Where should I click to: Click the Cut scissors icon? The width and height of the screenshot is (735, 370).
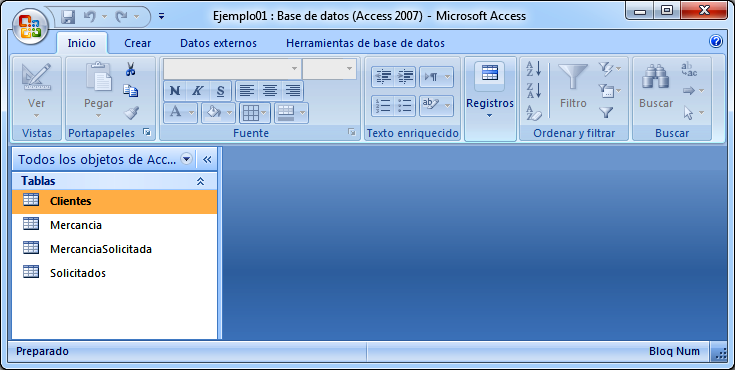[131, 69]
